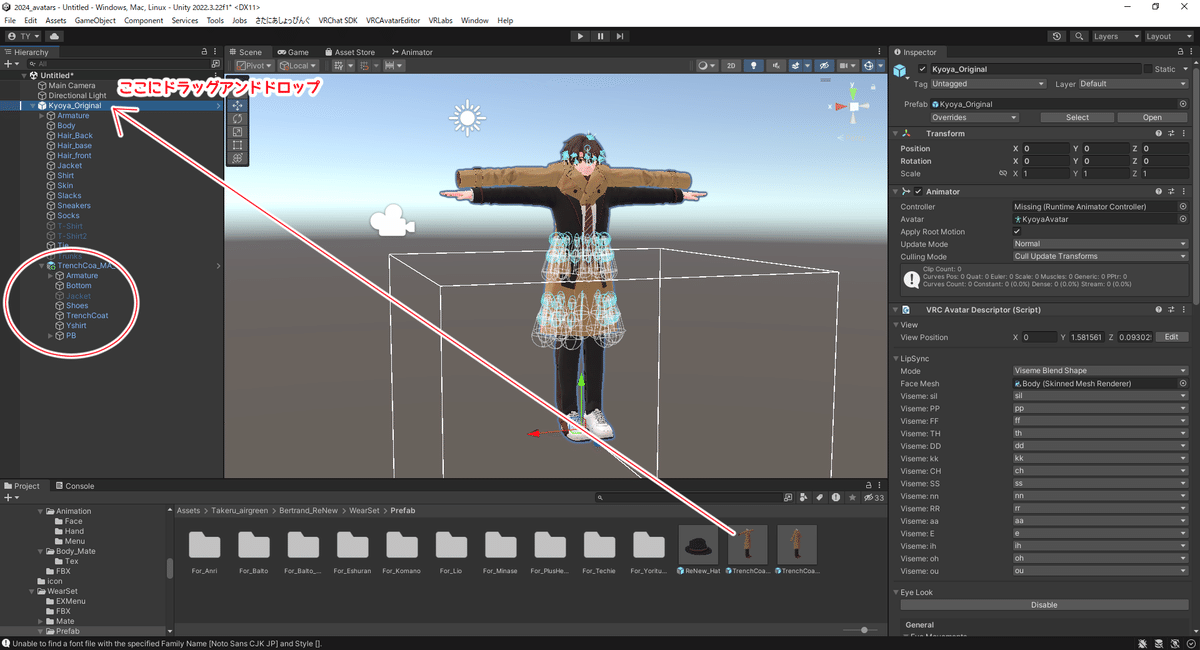
Task: Open the Culling Mode dropdown
Action: [1100, 256]
